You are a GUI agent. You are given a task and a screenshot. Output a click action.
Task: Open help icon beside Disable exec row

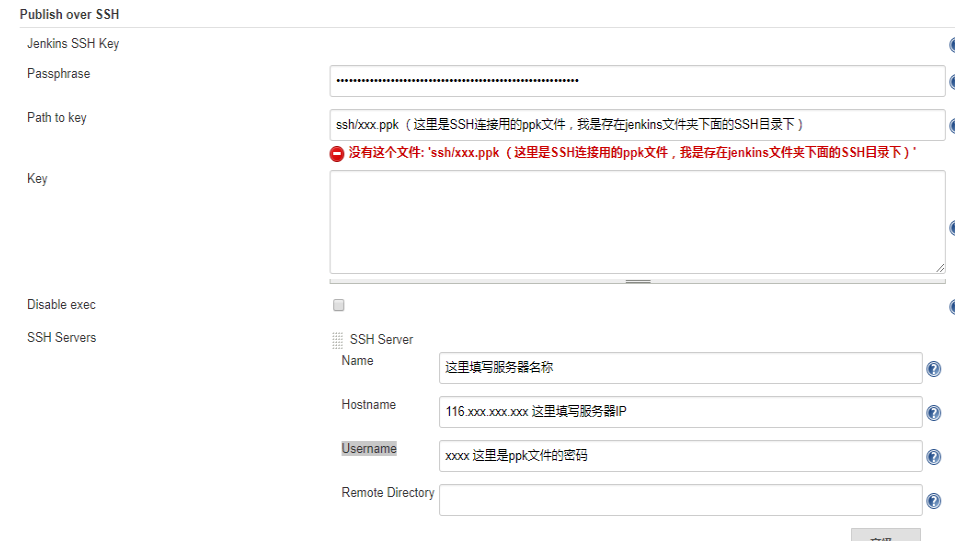pyautogui.click(x=952, y=306)
